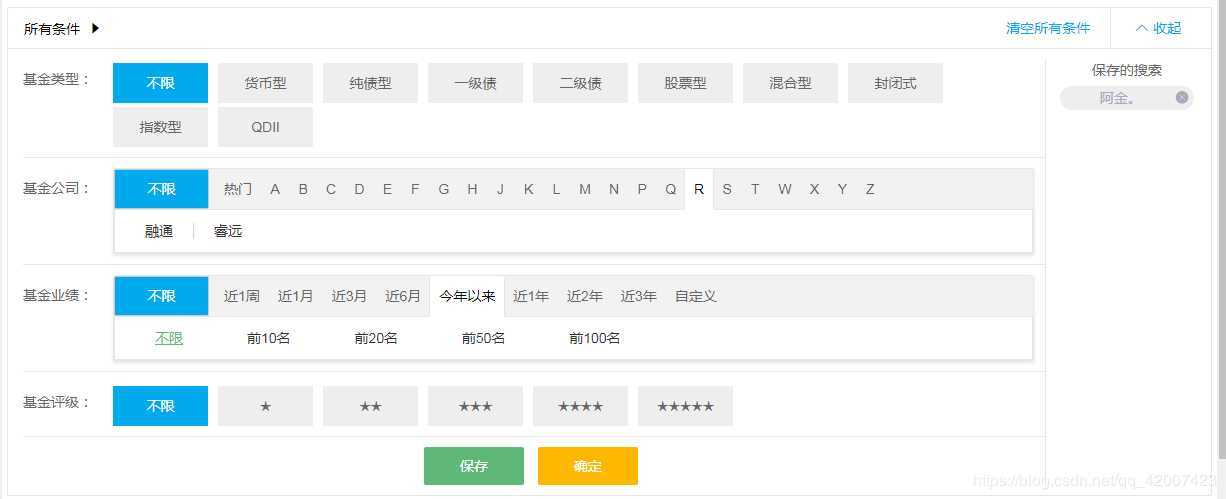Open company letter tab Z
This screenshot has height=499, width=1226.
tap(870, 189)
